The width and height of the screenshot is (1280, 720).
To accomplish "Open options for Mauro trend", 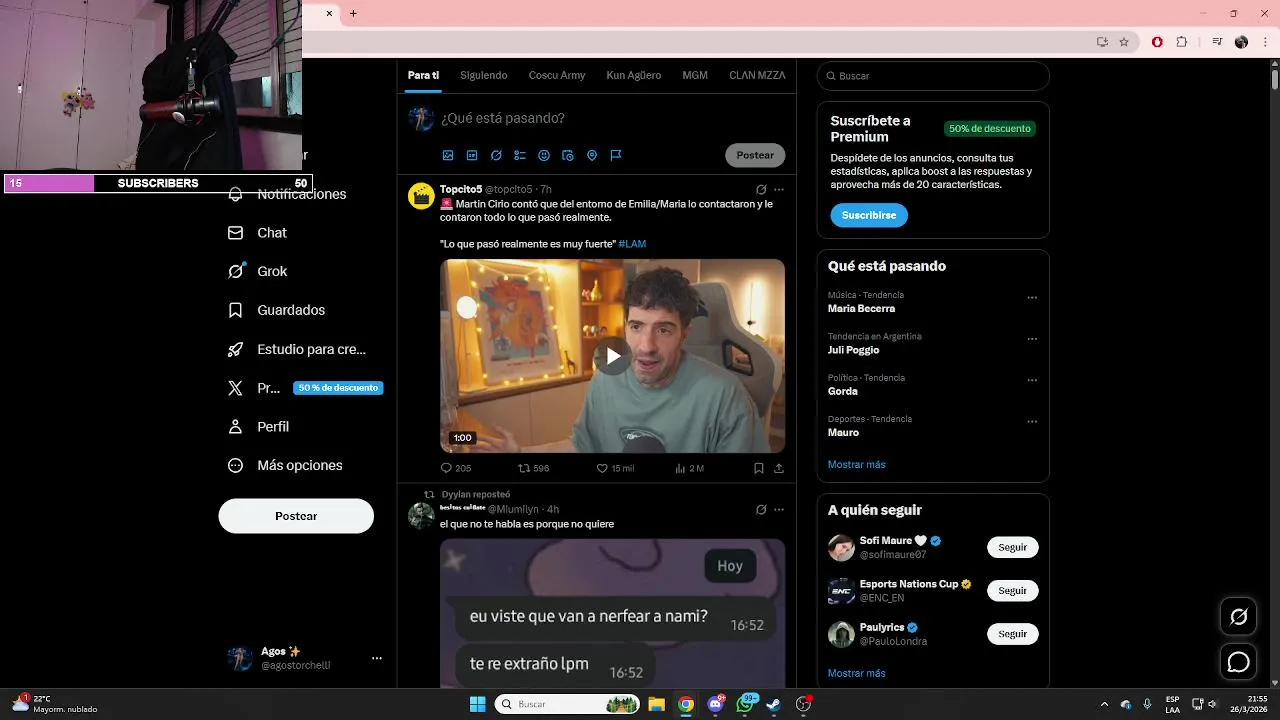I will click(x=1032, y=421).
